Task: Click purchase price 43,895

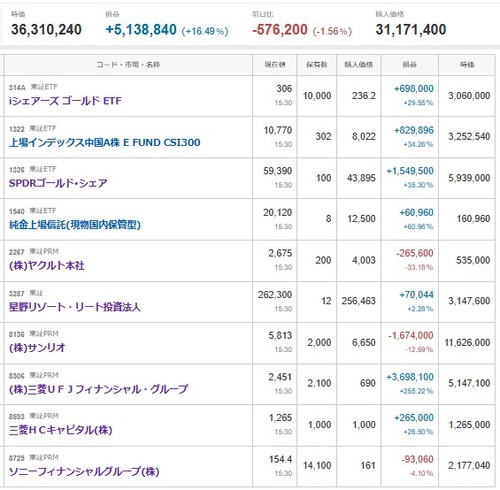Action: click(361, 178)
